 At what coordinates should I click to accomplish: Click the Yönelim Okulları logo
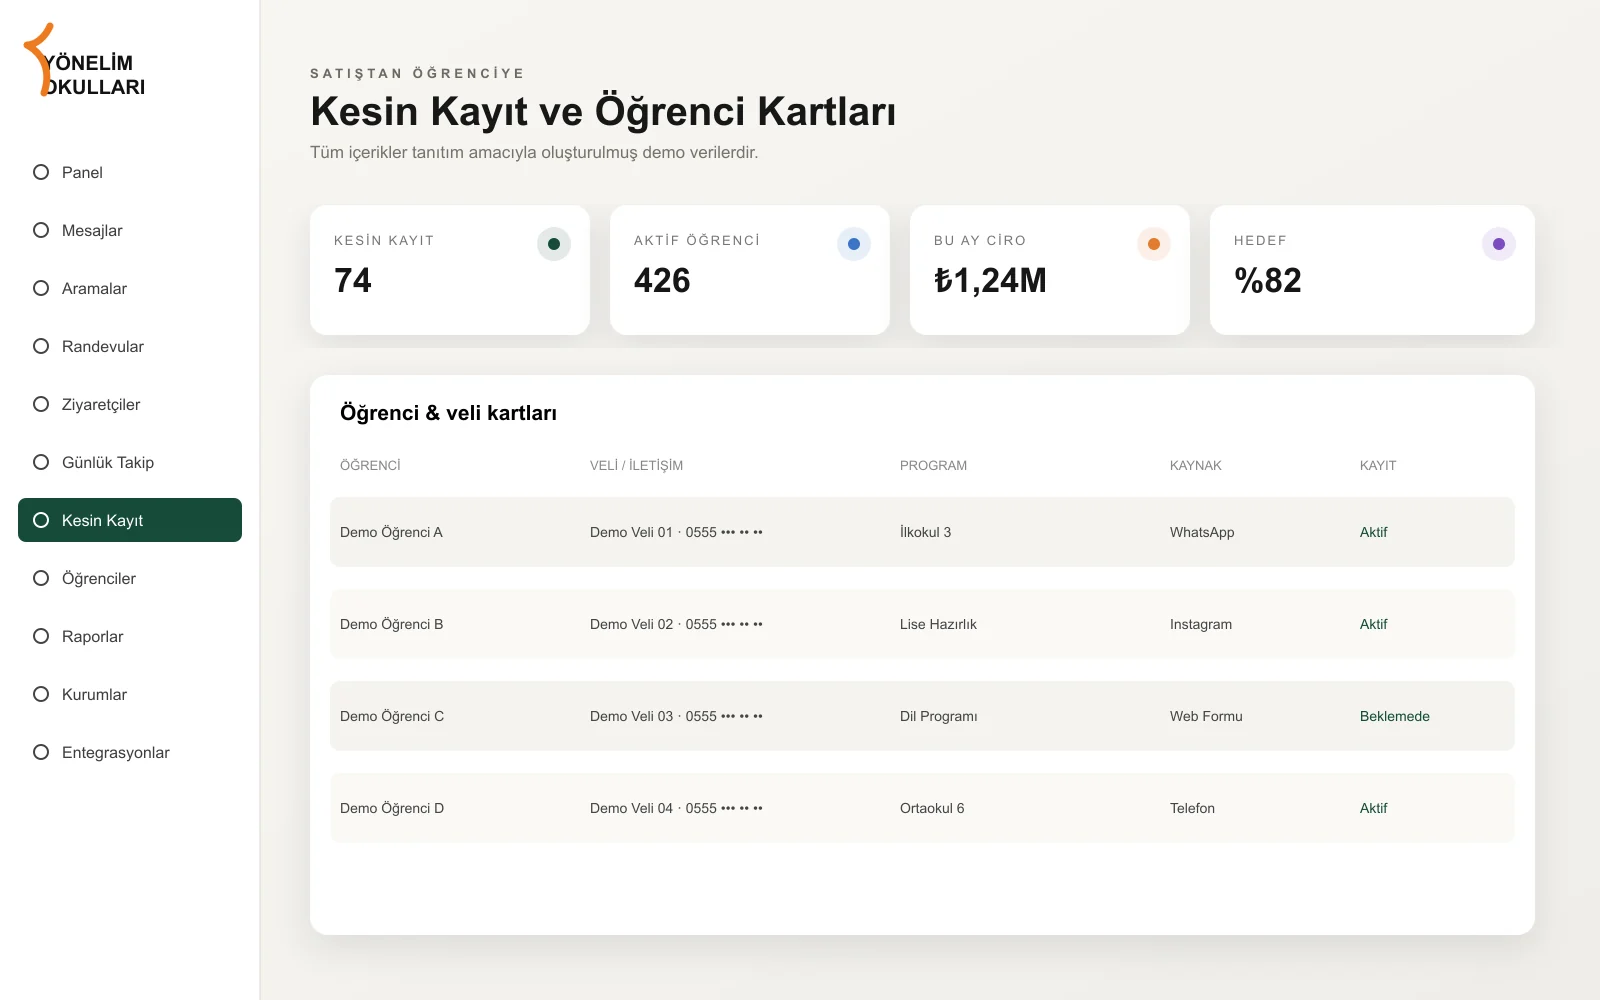pyautogui.click(x=85, y=61)
